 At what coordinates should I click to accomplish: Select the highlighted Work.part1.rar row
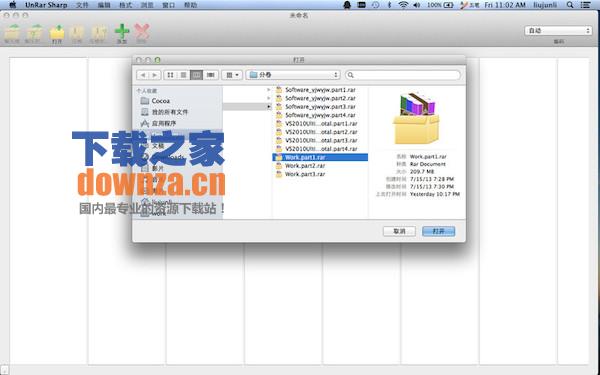320,157
